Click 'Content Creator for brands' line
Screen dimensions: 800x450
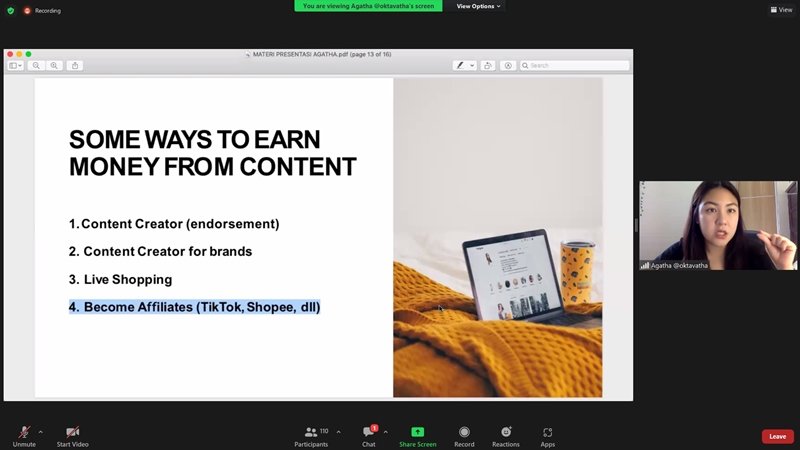point(160,251)
